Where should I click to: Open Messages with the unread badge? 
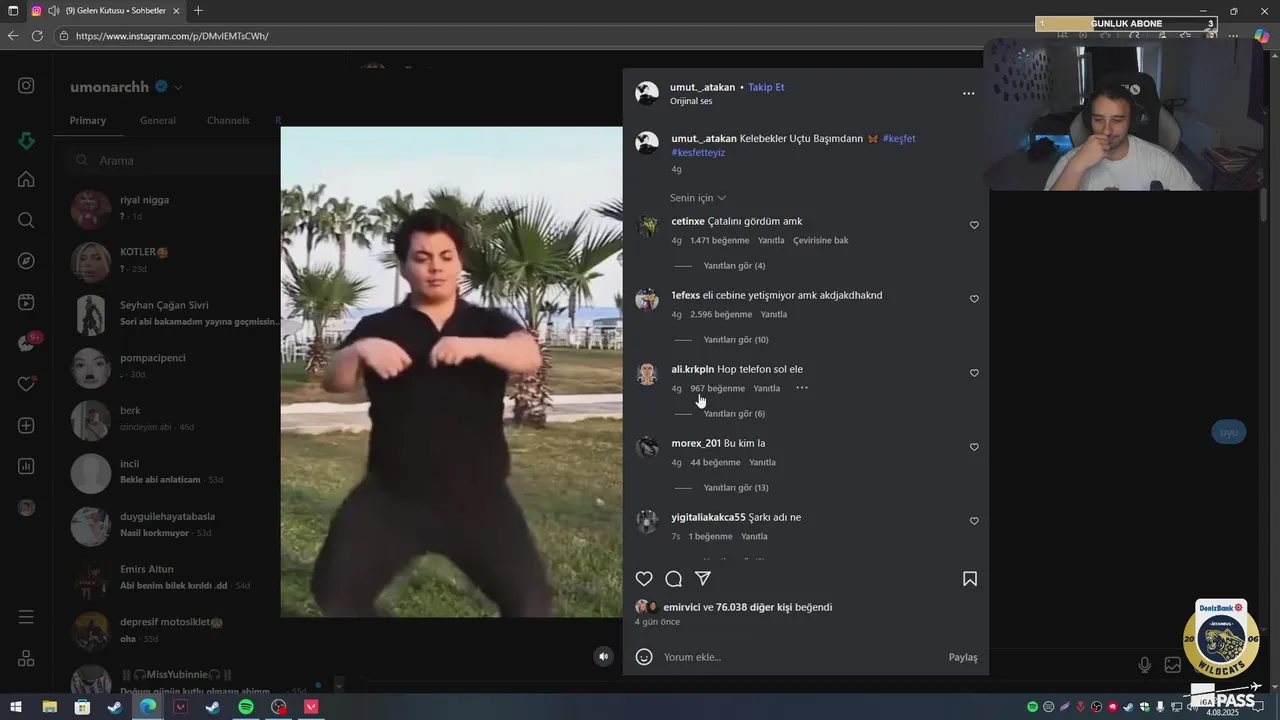tap(28, 343)
